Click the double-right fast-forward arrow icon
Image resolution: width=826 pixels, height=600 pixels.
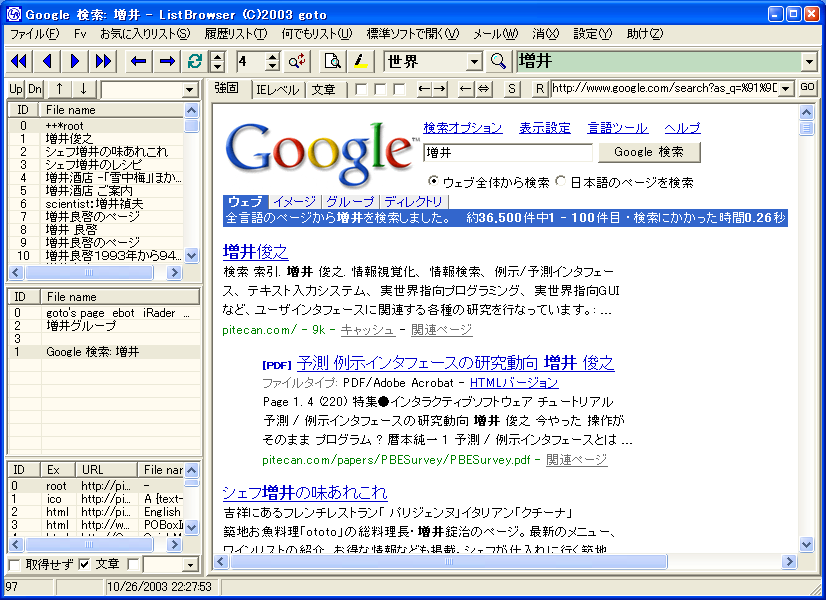[x=103, y=62]
